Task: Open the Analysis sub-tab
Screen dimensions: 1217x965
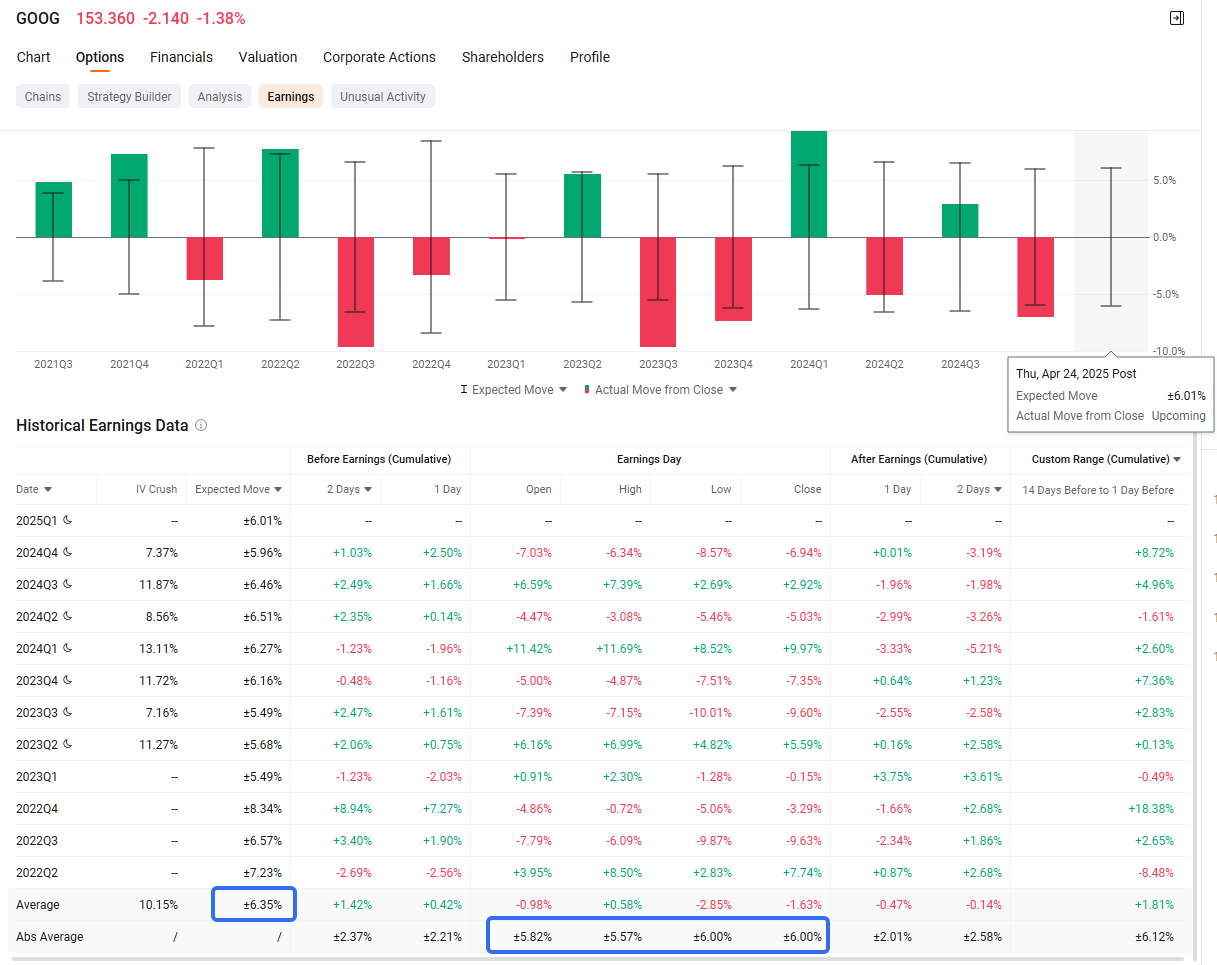Action: [220, 97]
